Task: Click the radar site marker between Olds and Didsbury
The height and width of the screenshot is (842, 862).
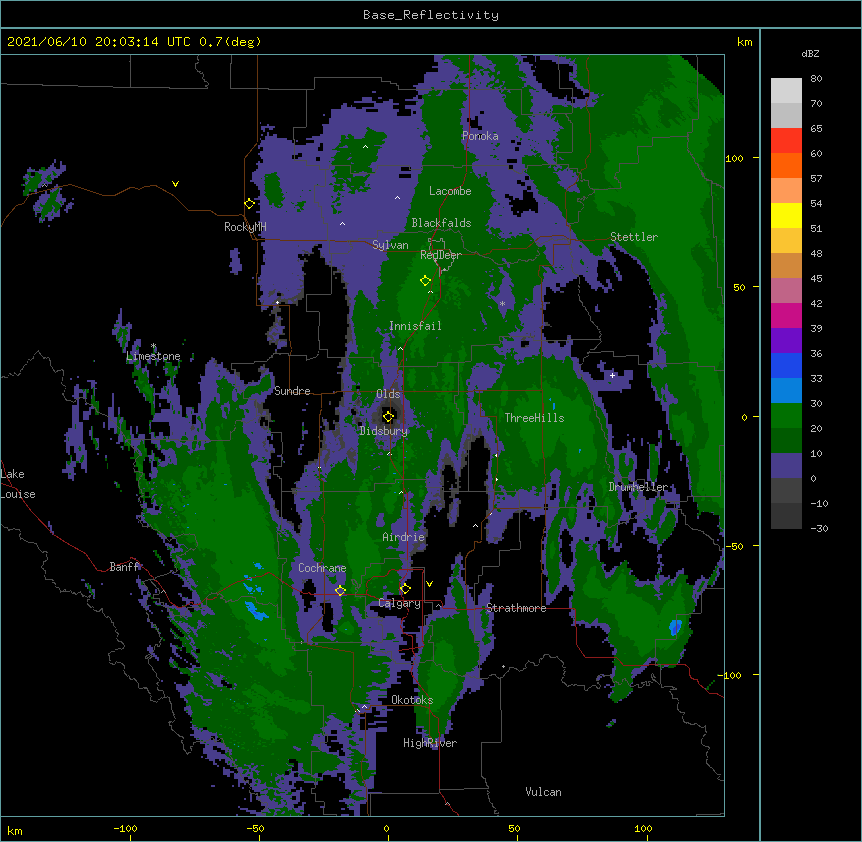Action: coord(388,416)
